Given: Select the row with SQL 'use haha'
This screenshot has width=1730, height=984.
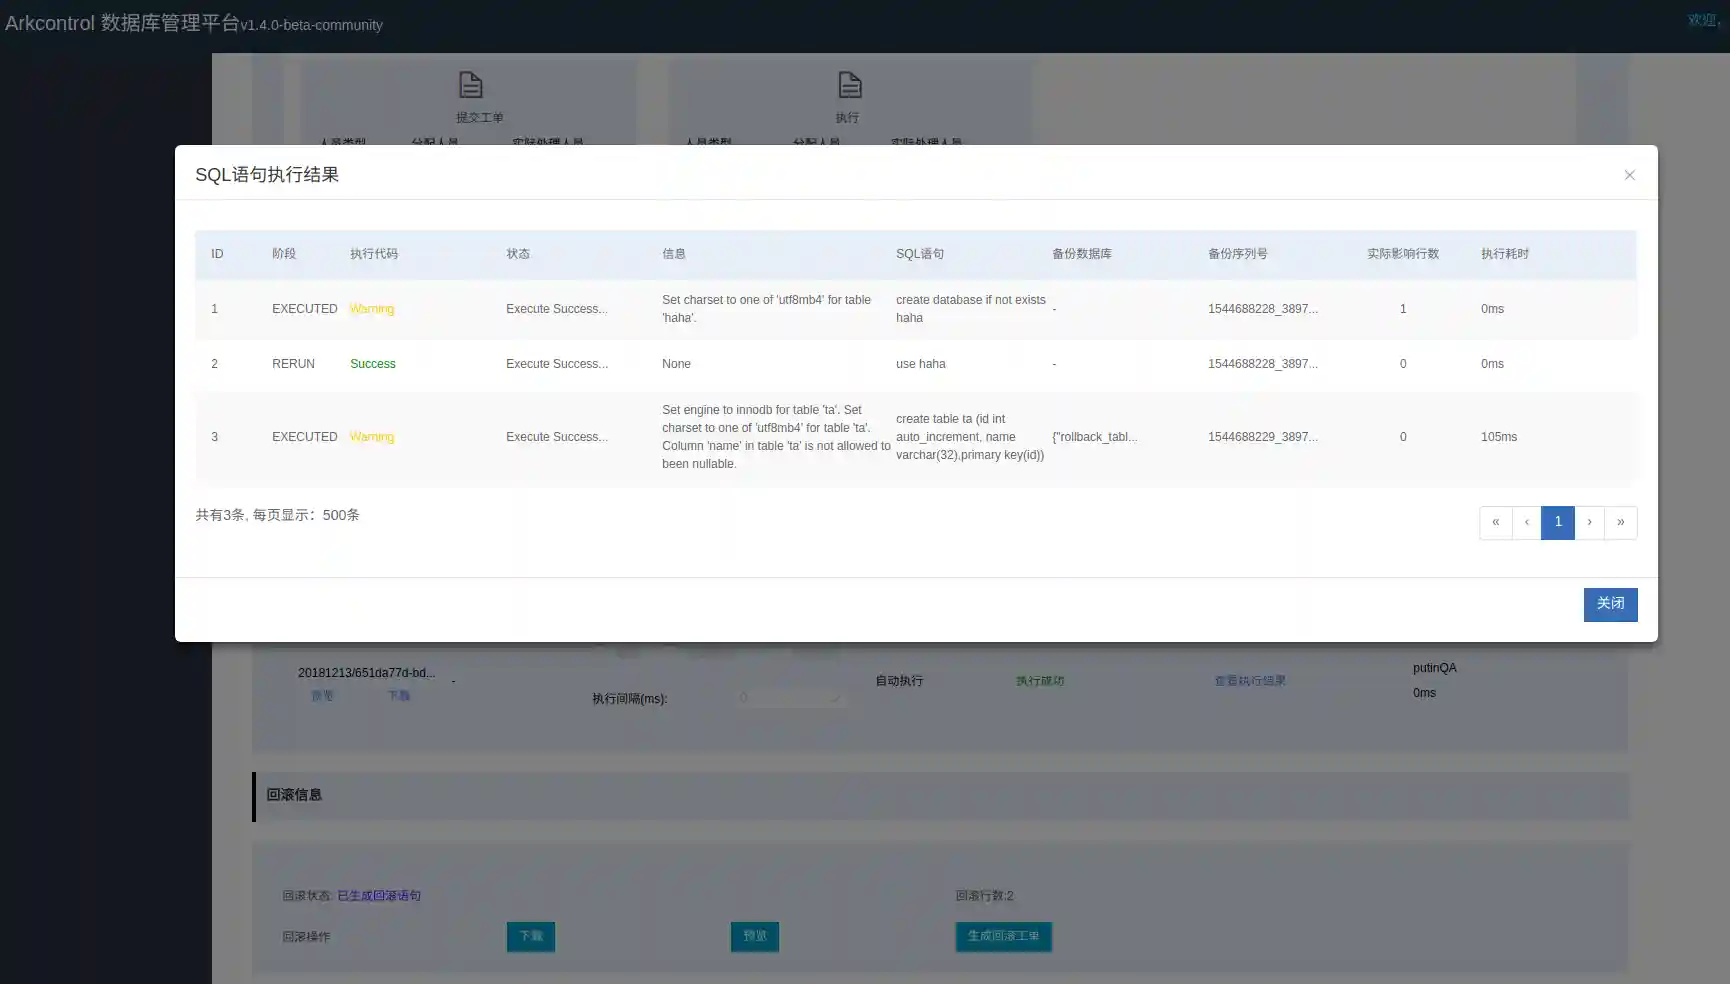Looking at the screenshot, I should tap(920, 364).
